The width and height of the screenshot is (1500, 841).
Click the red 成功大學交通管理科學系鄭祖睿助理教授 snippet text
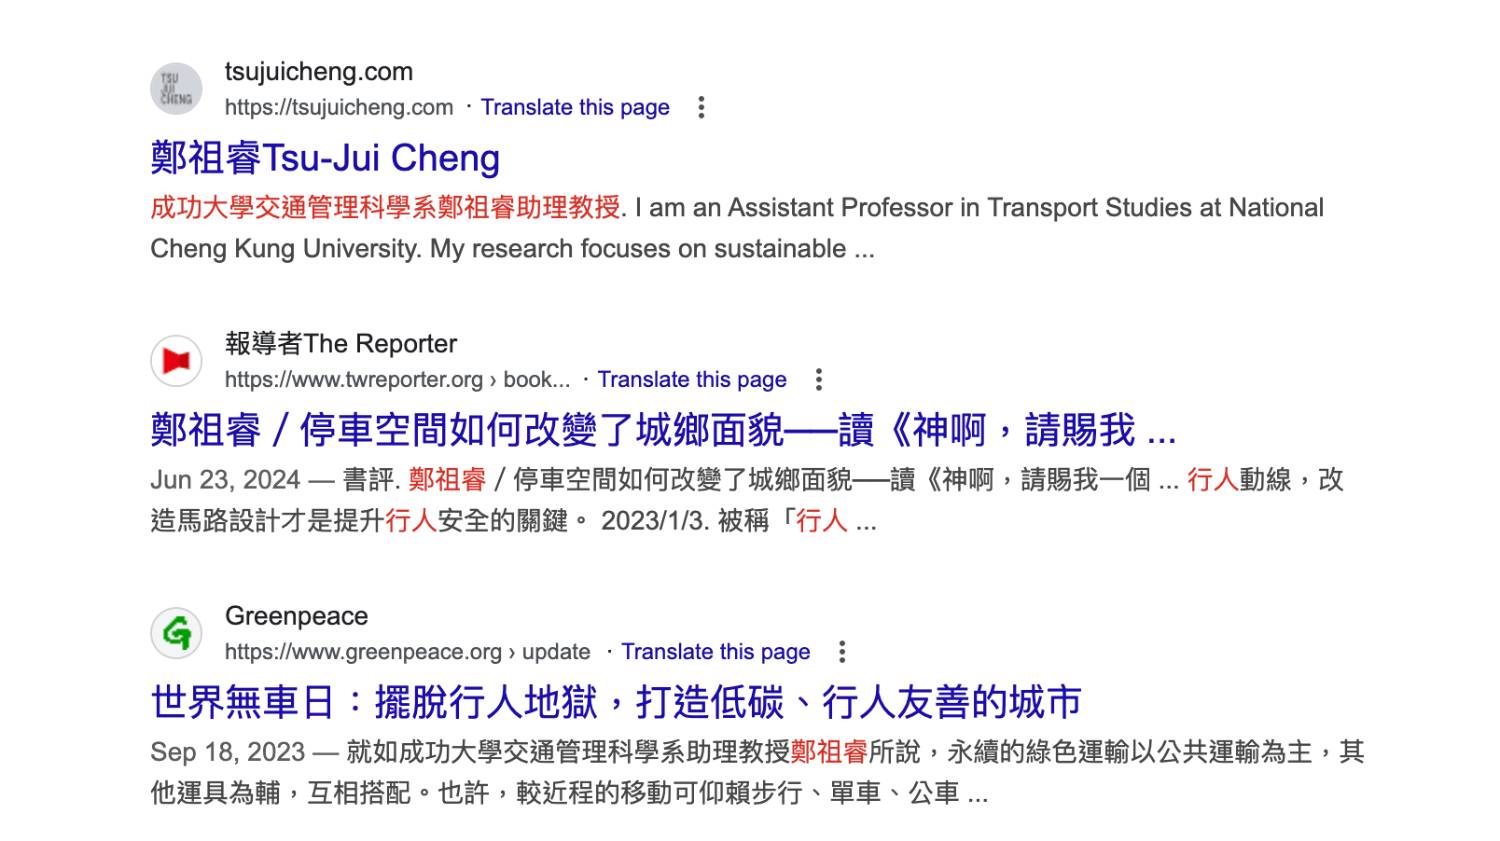click(385, 208)
